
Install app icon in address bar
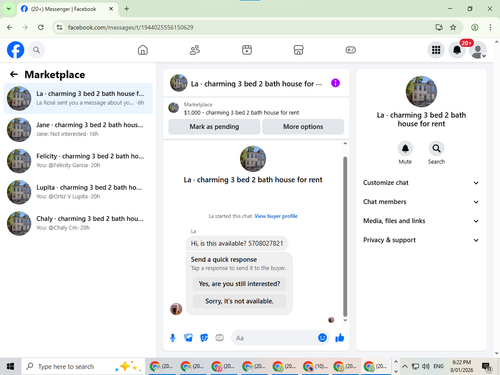pos(439,27)
